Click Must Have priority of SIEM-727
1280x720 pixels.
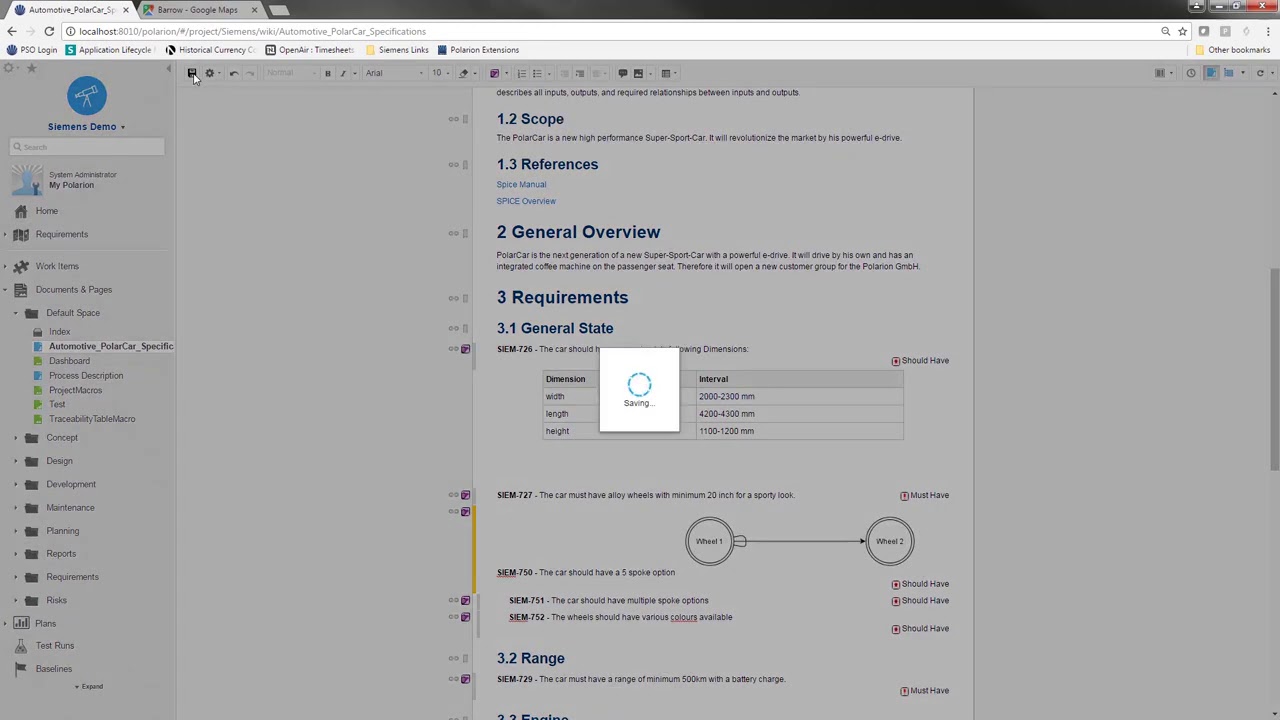point(925,495)
